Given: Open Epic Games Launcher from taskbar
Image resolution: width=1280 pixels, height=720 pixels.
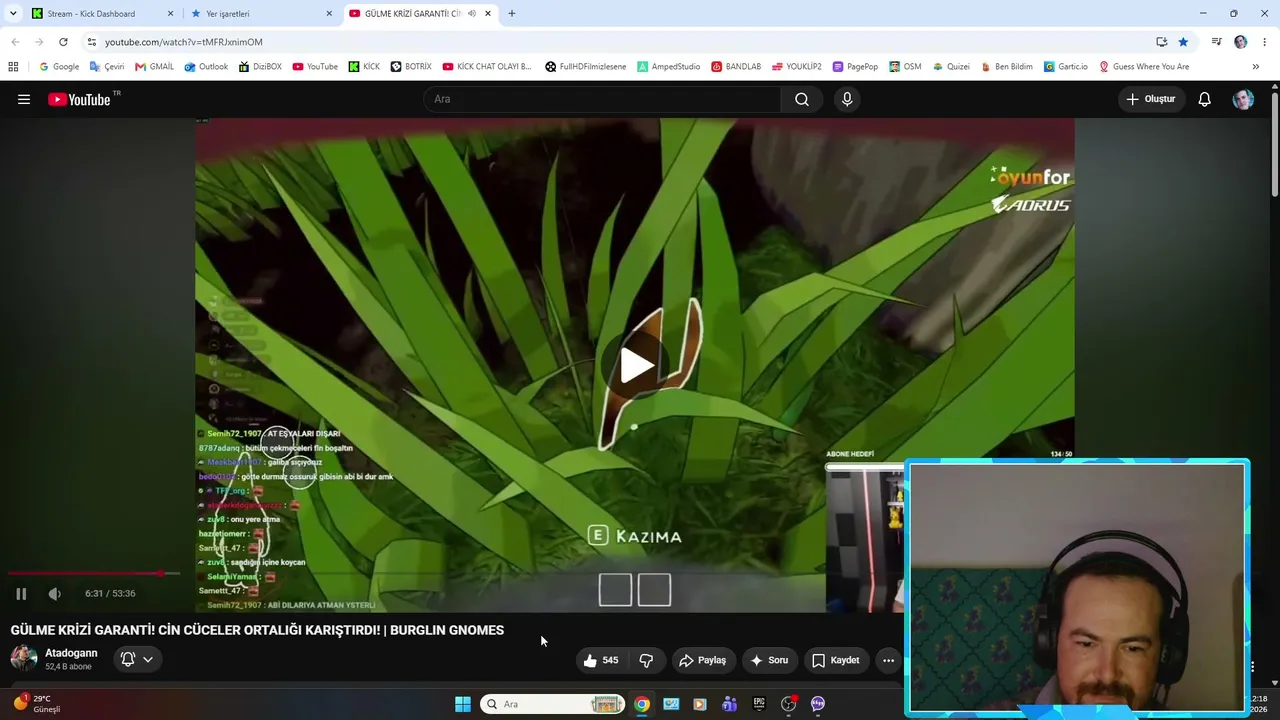Looking at the screenshot, I should pyautogui.click(x=759, y=704).
